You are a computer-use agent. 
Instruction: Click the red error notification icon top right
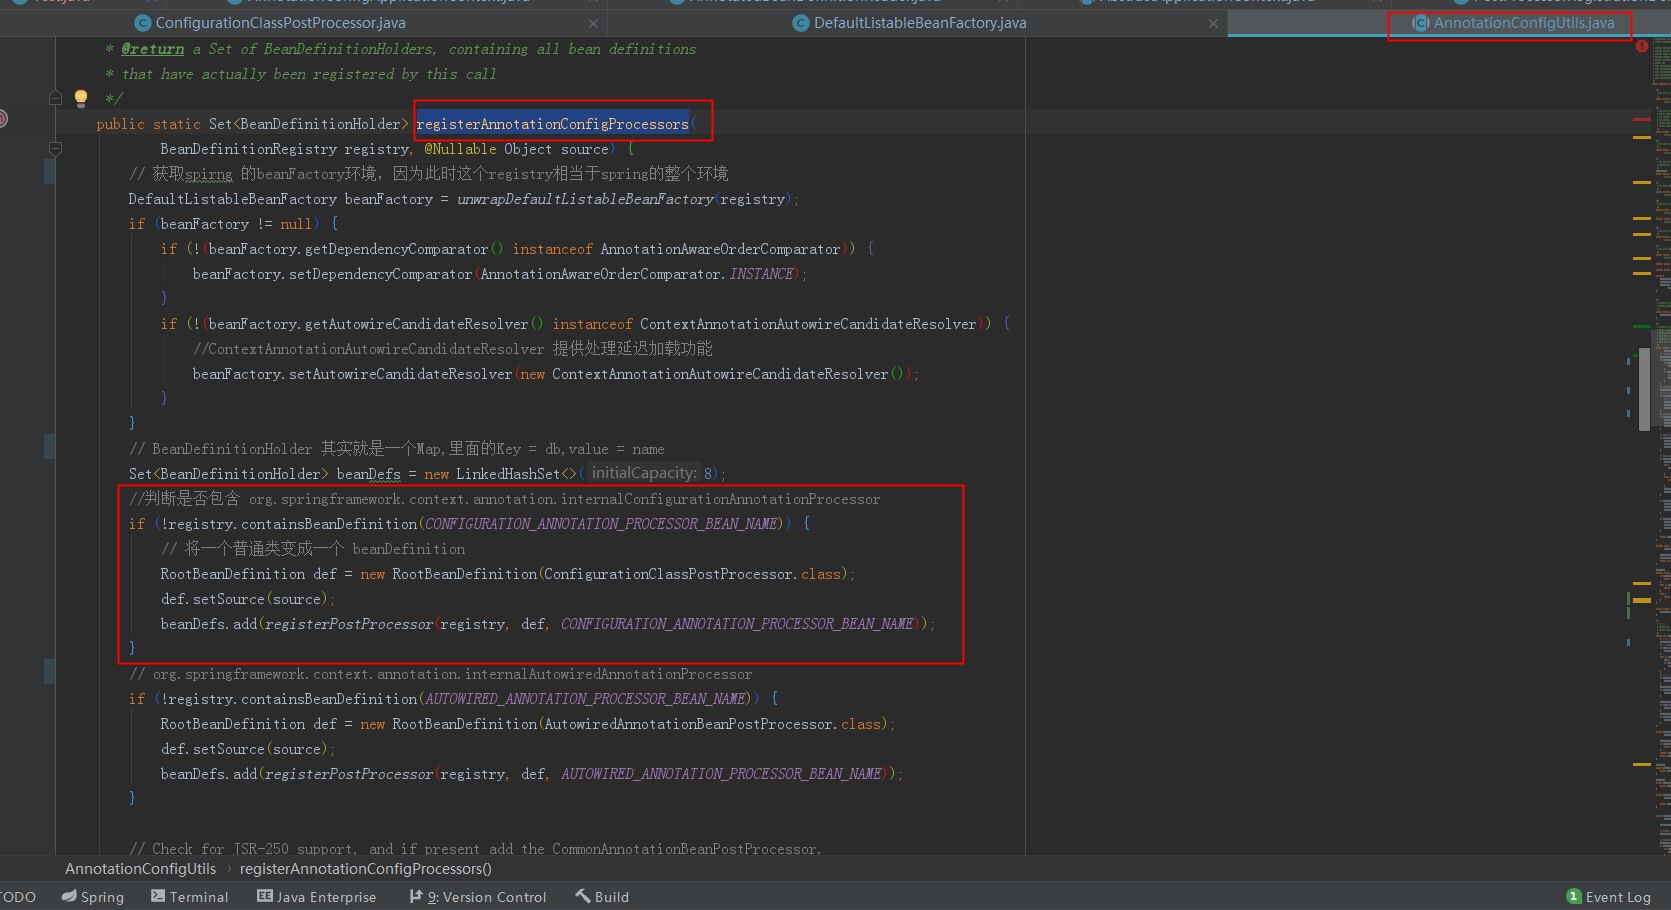click(1641, 45)
